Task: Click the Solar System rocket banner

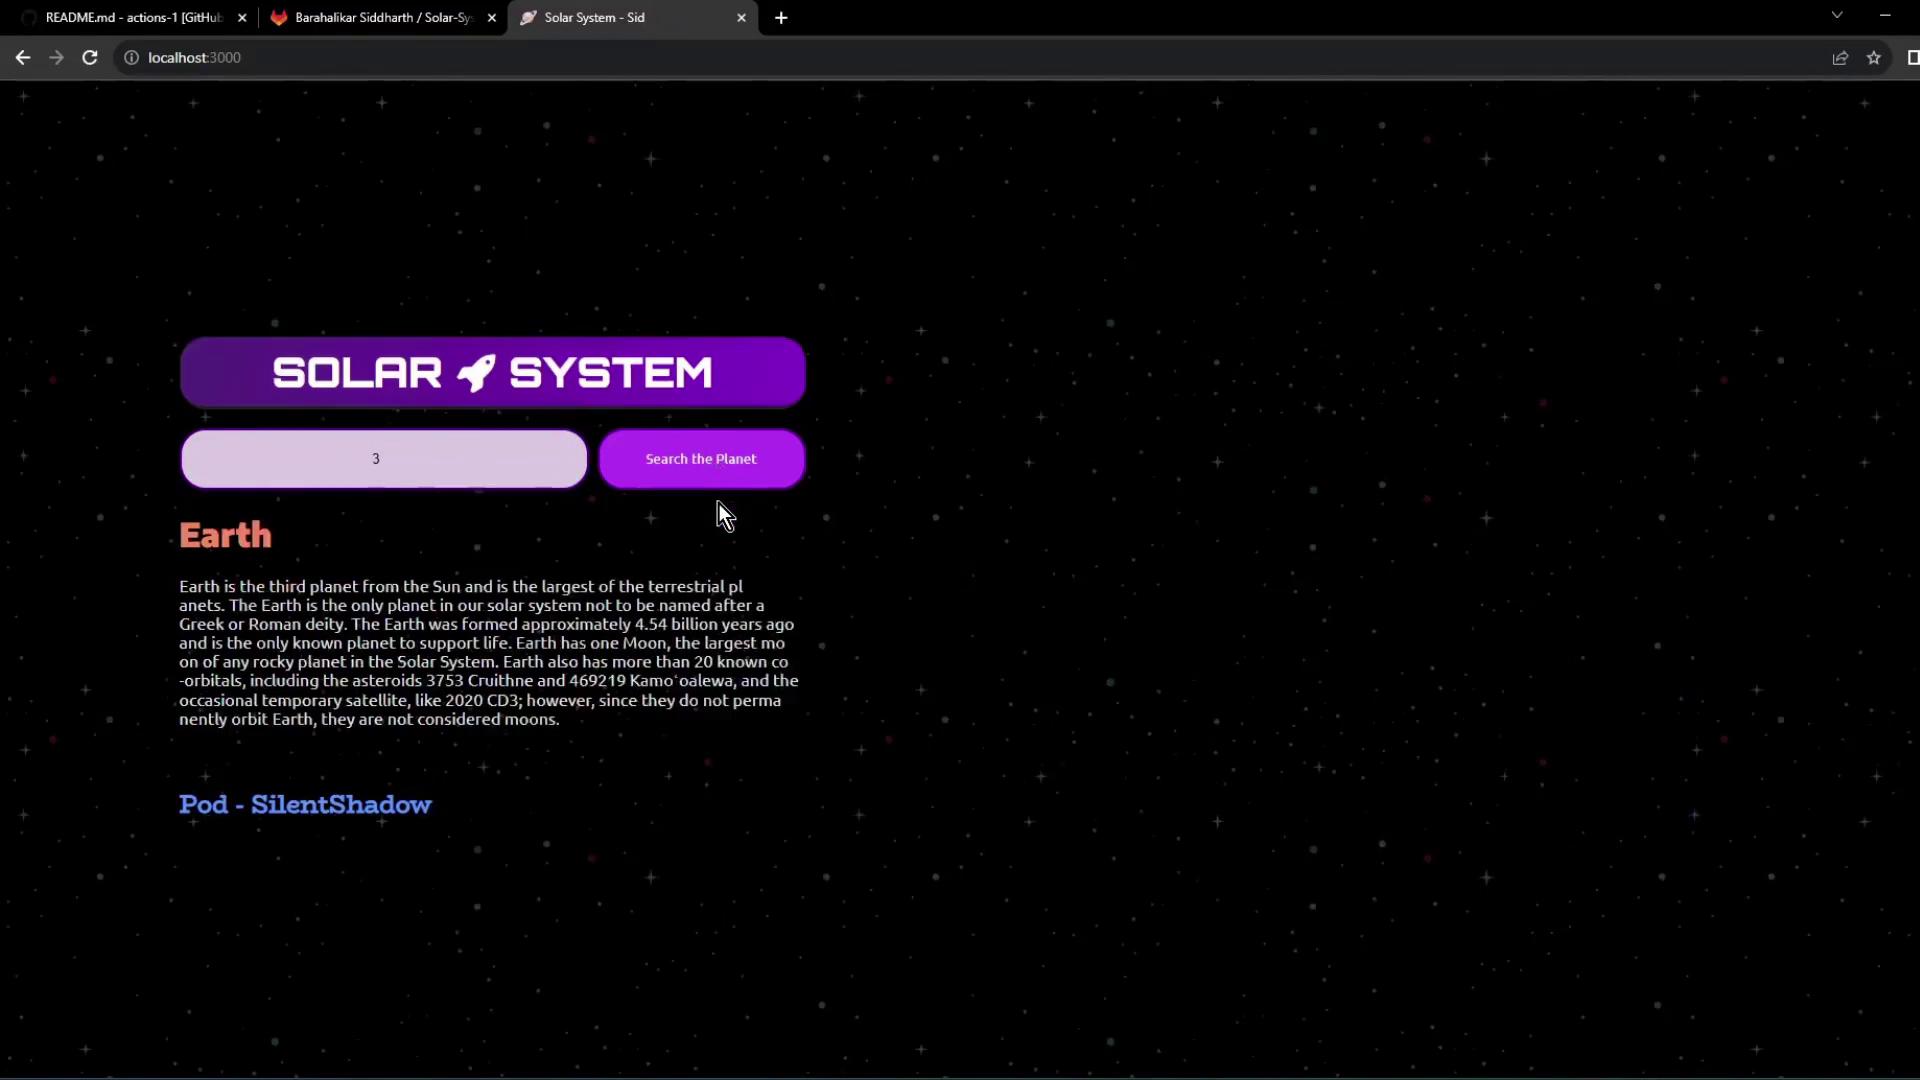Action: coord(492,373)
